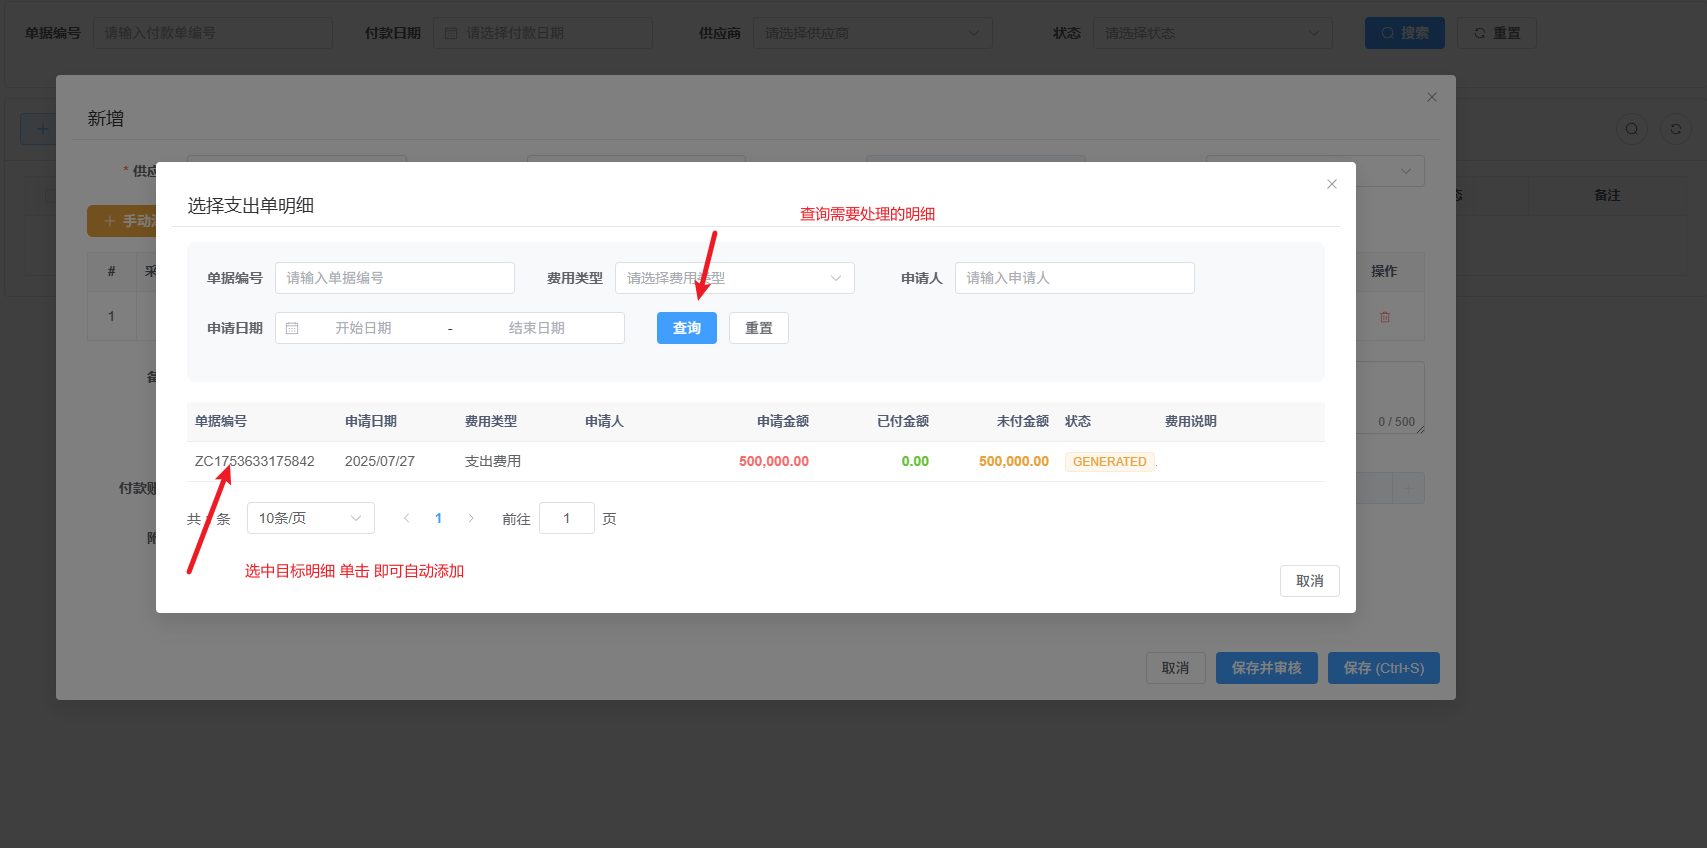Click the 开始日期 date field
The image size is (1707, 848).
click(x=363, y=328)
